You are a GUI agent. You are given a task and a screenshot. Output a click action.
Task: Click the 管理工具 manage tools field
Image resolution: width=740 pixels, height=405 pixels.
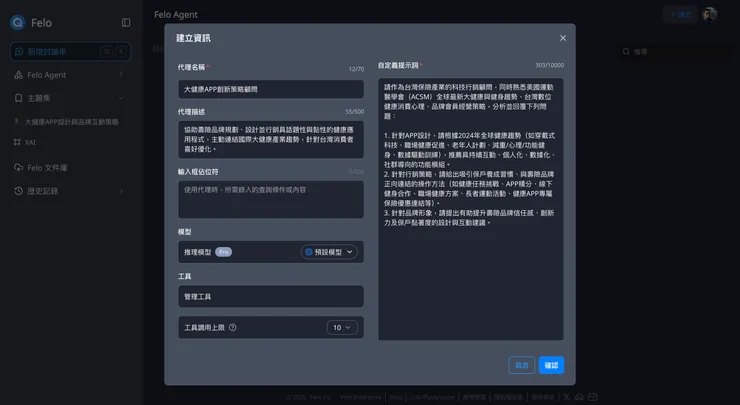tap(271, 296)
